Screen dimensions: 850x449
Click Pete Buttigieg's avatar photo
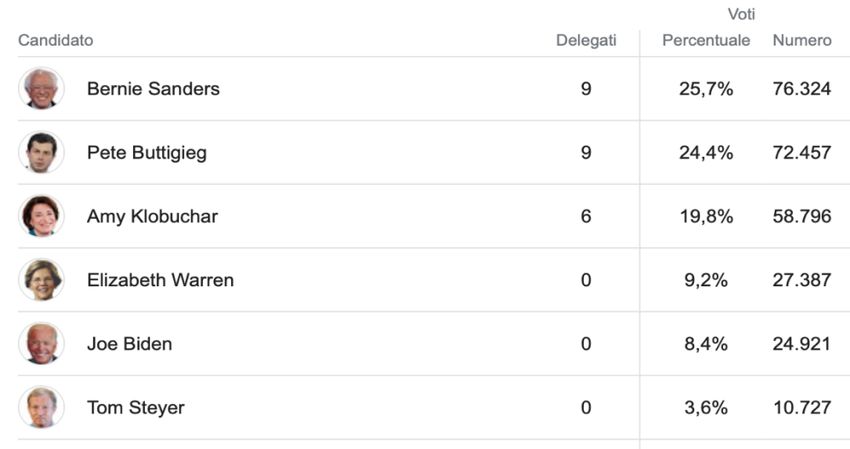click(41, 153)
